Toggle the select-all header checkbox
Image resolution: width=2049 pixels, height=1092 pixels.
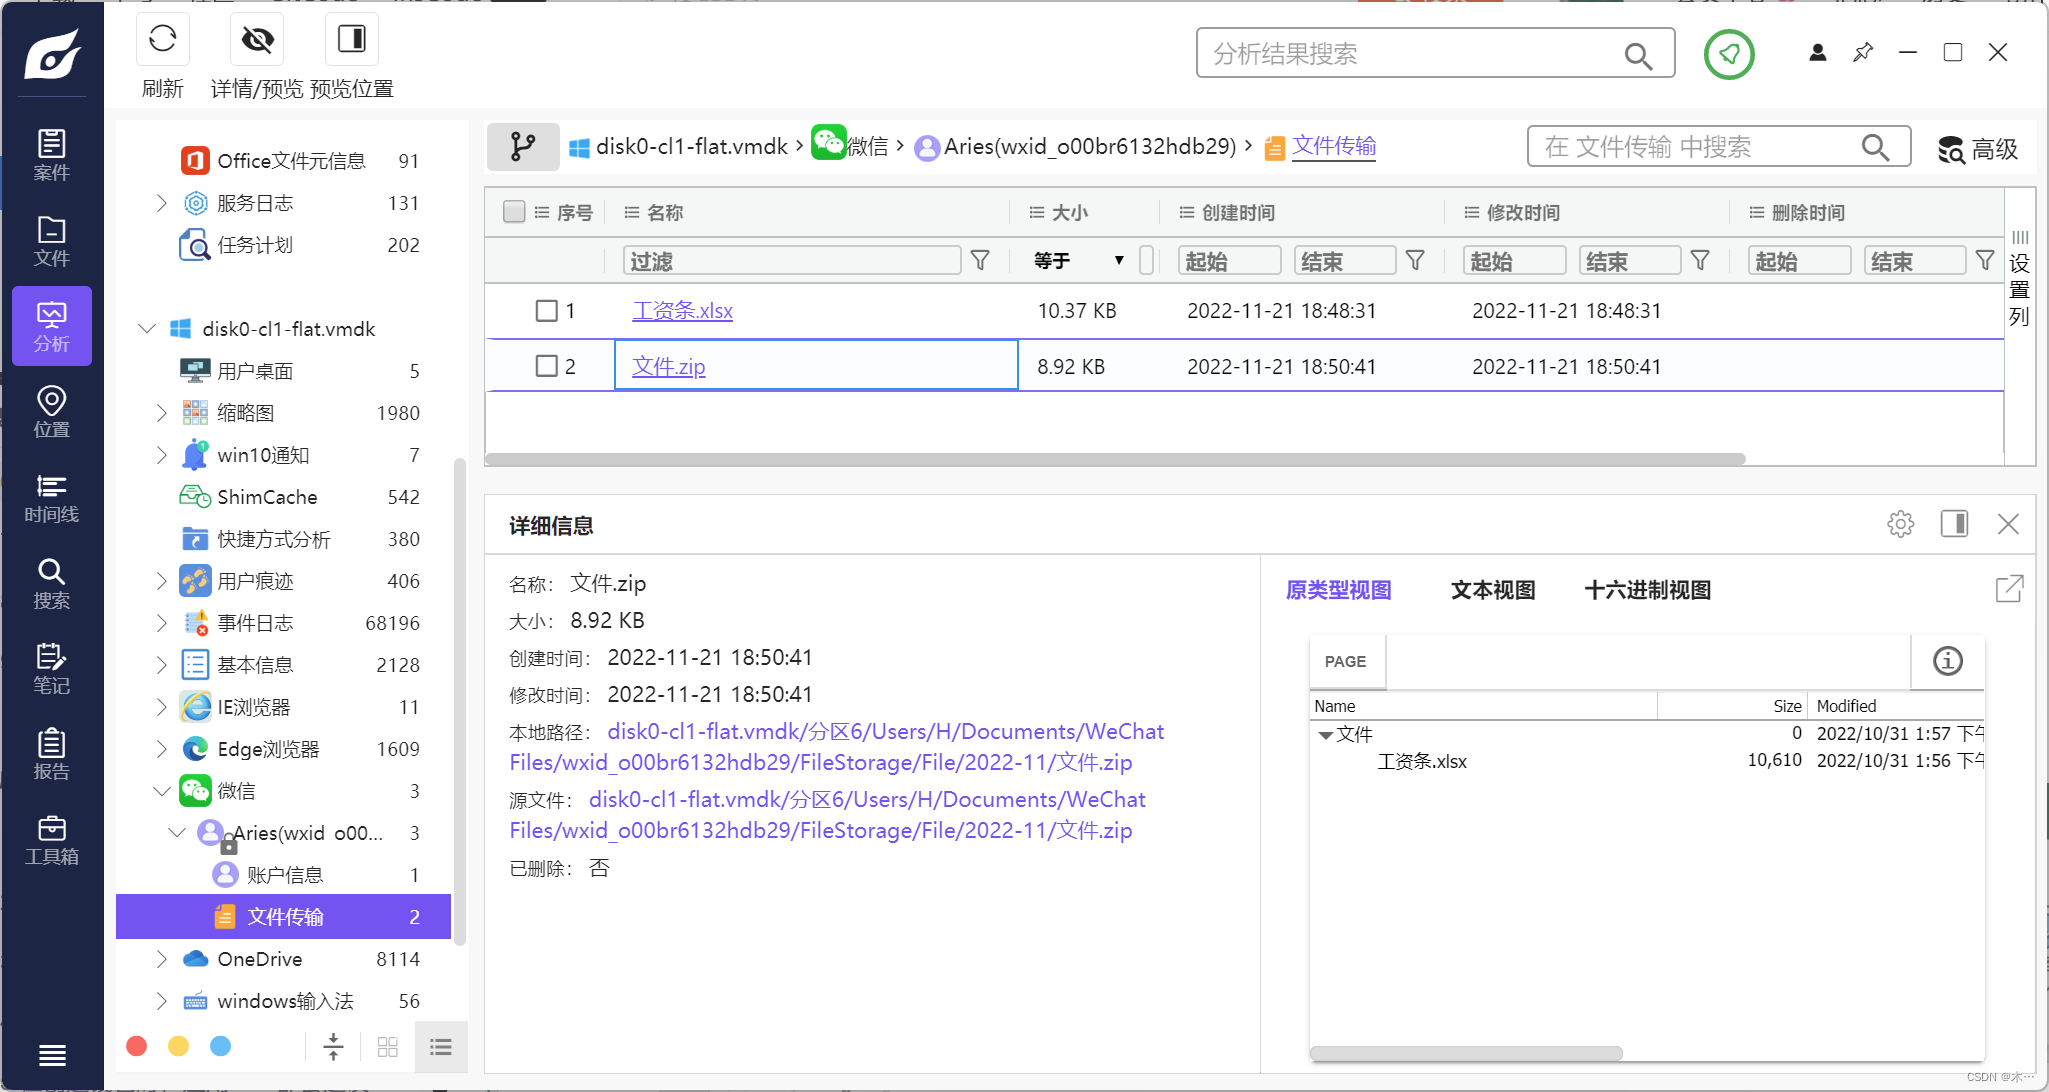click(514, 212)
